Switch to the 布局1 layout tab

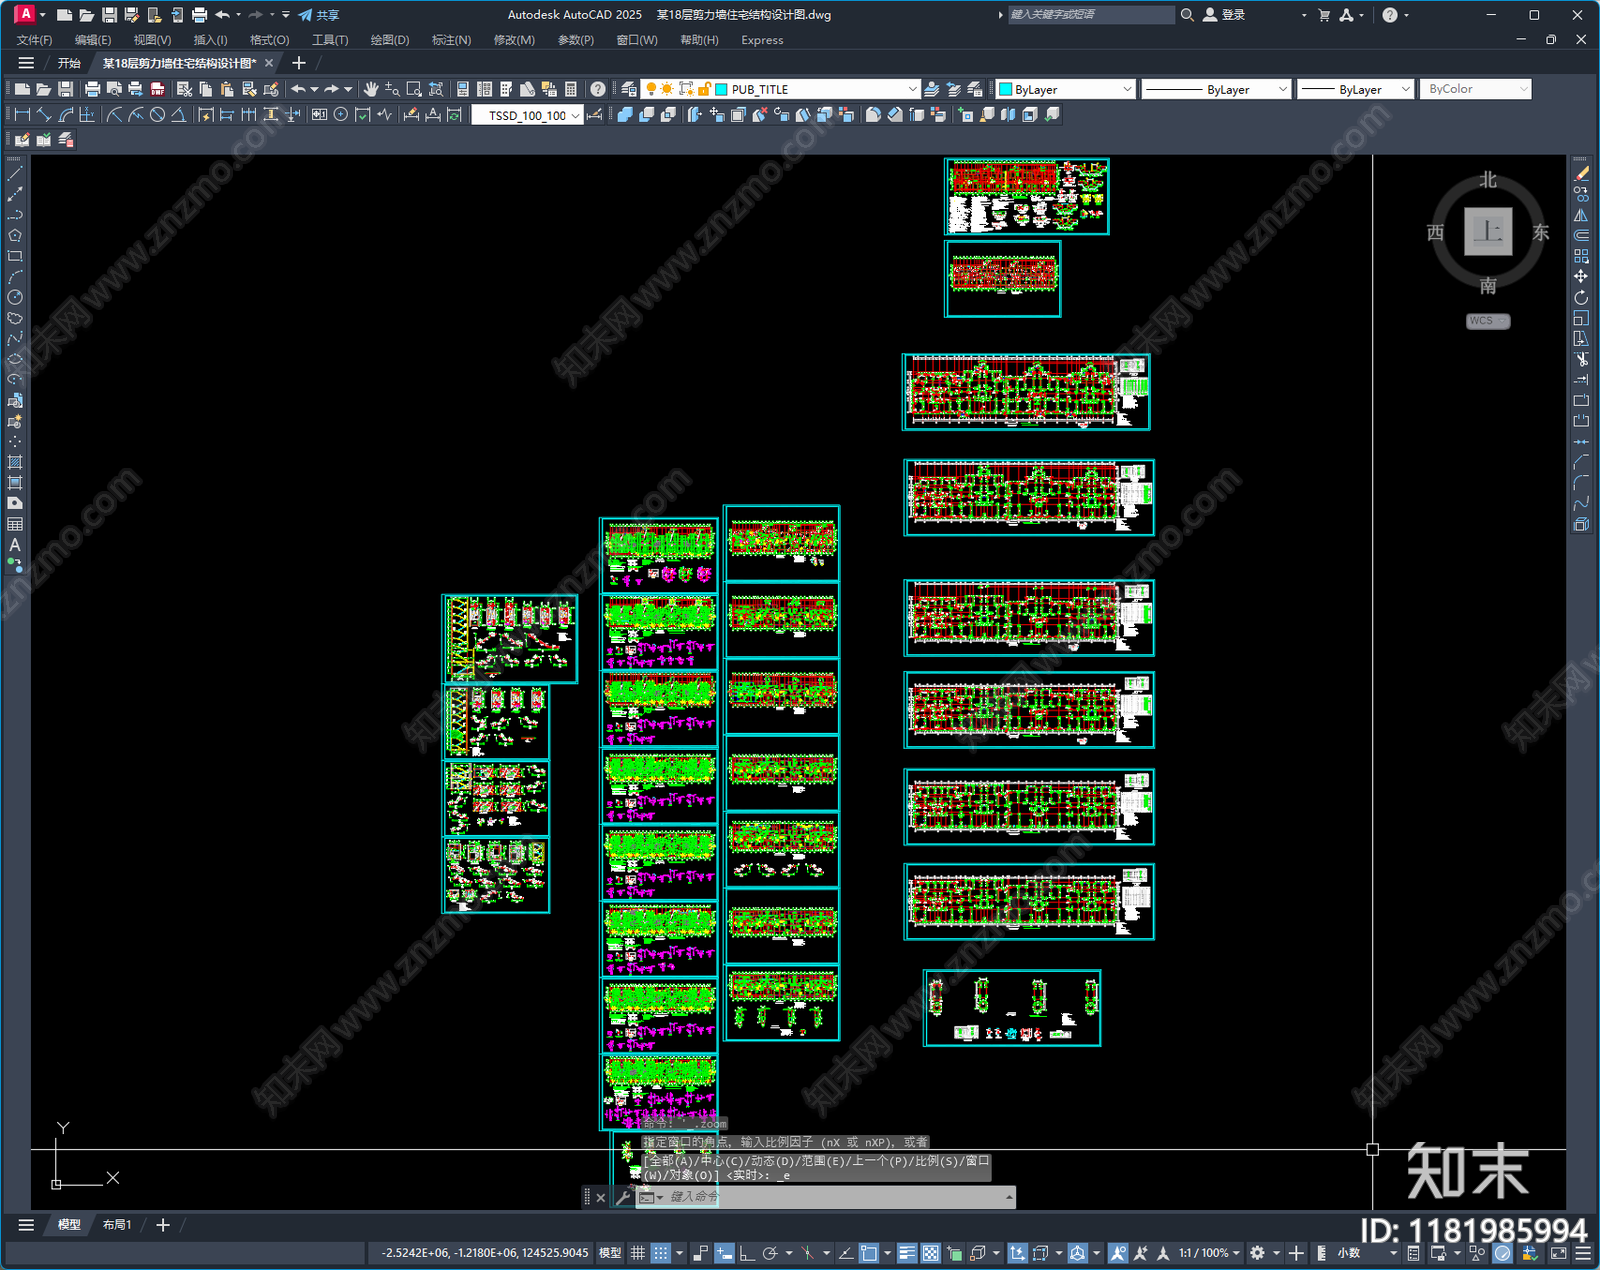tap(117, 1225)
